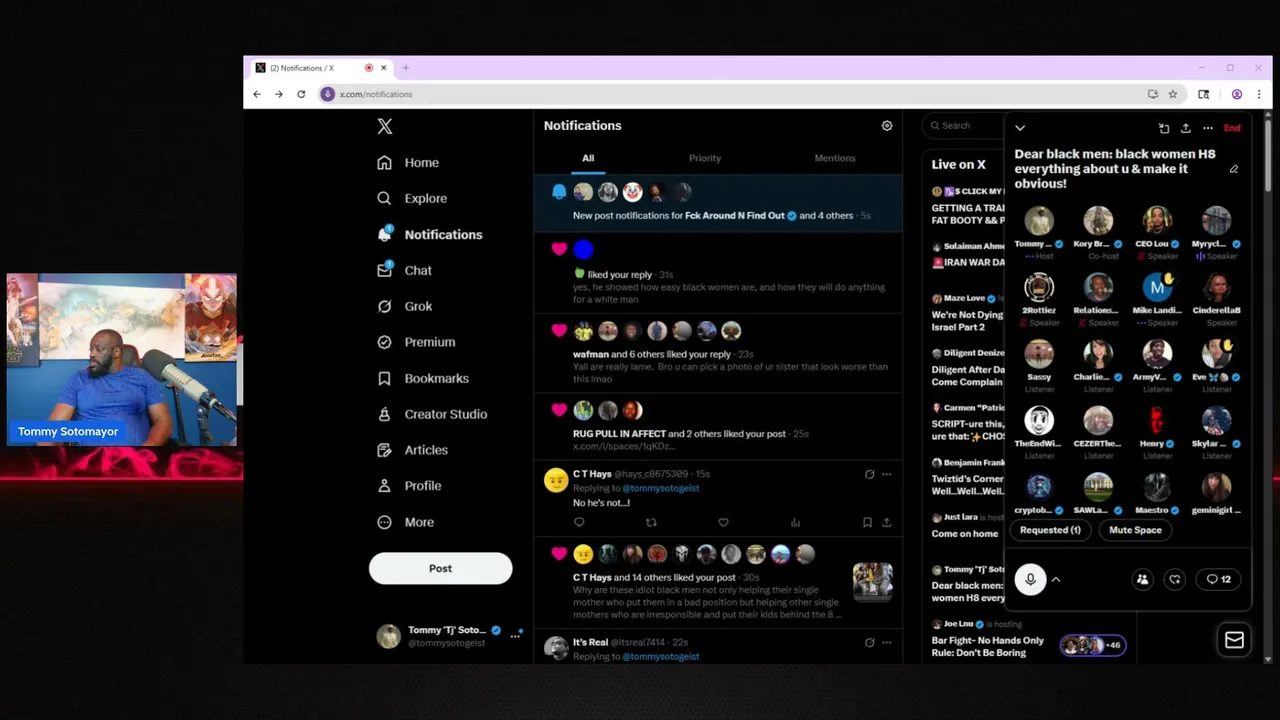The width and height of the screenshot is (1280, 720).
Task: Go to Home in sidebar
Action: [x=408, y=162]
